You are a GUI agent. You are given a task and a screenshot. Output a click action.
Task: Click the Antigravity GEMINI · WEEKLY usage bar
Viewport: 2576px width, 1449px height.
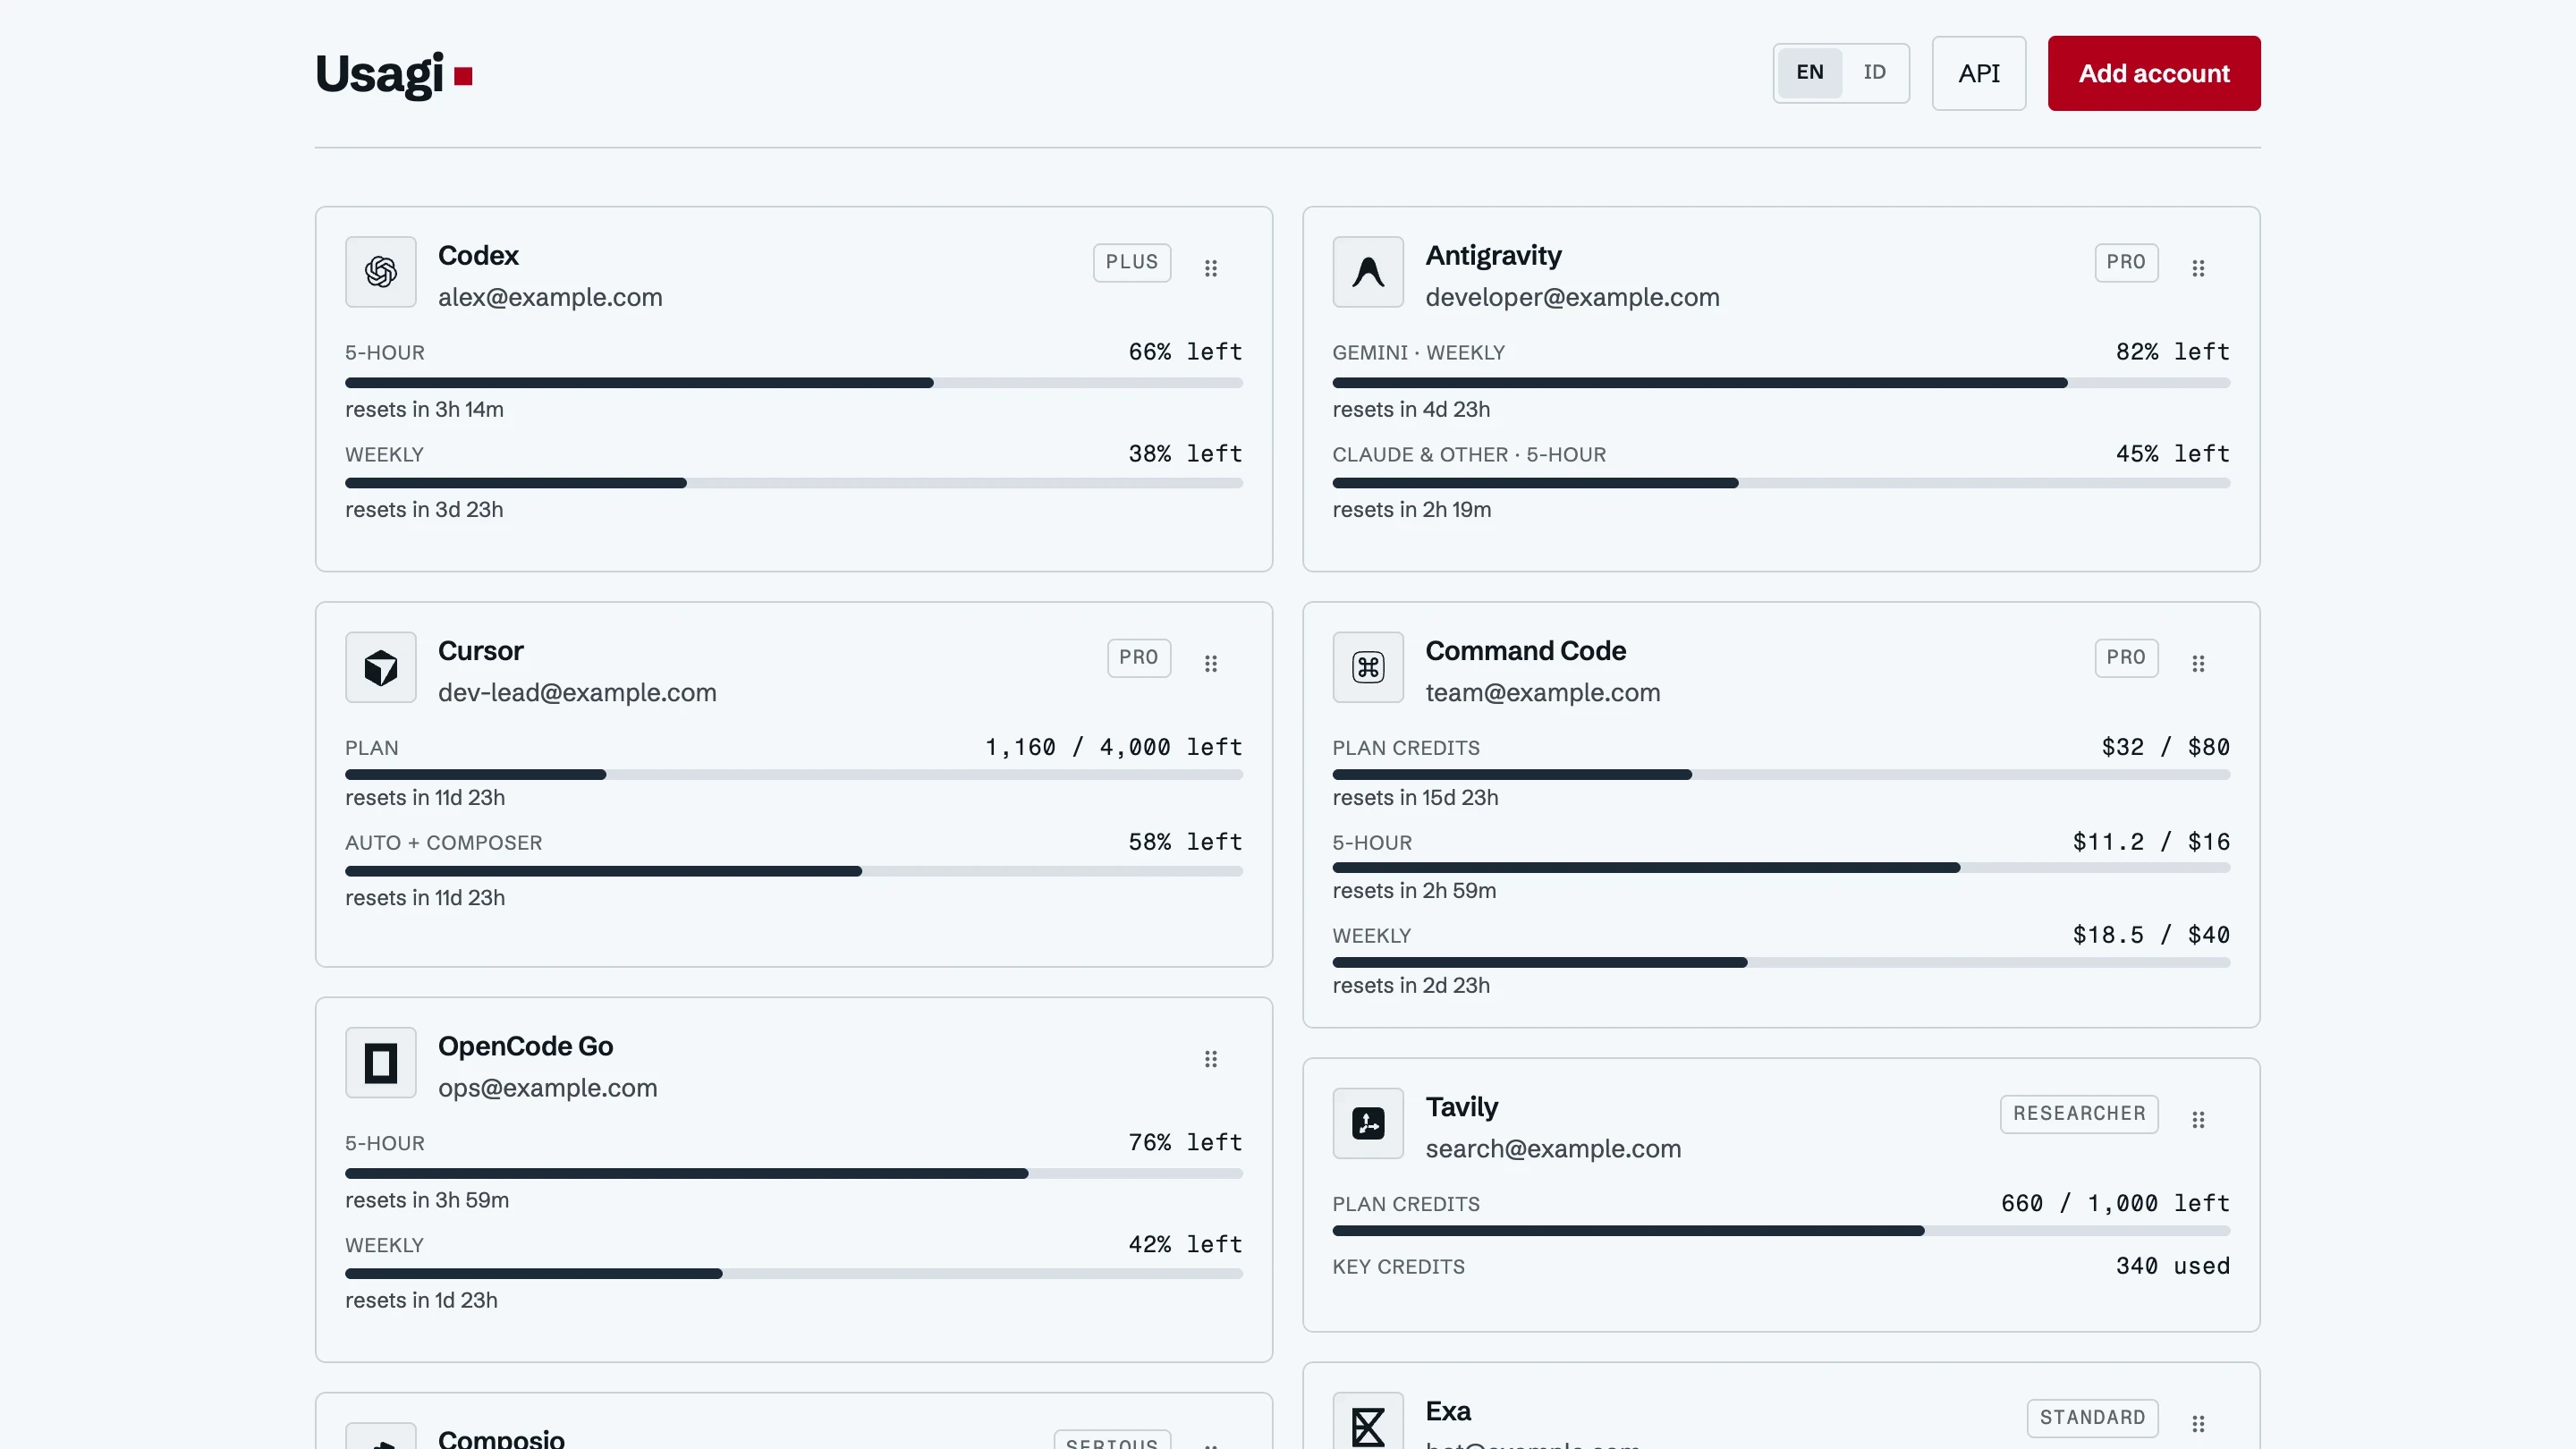coord(1780,383)
